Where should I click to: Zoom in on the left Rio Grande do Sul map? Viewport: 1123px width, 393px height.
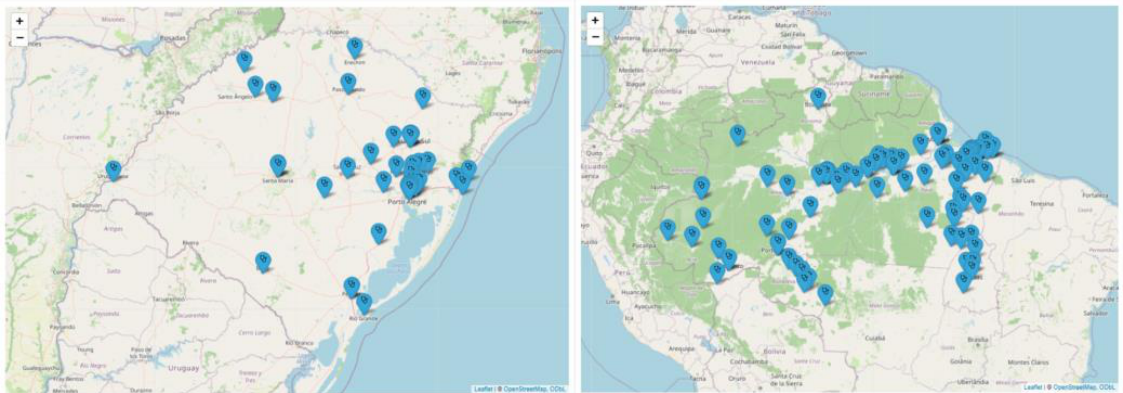coord(19,21)
